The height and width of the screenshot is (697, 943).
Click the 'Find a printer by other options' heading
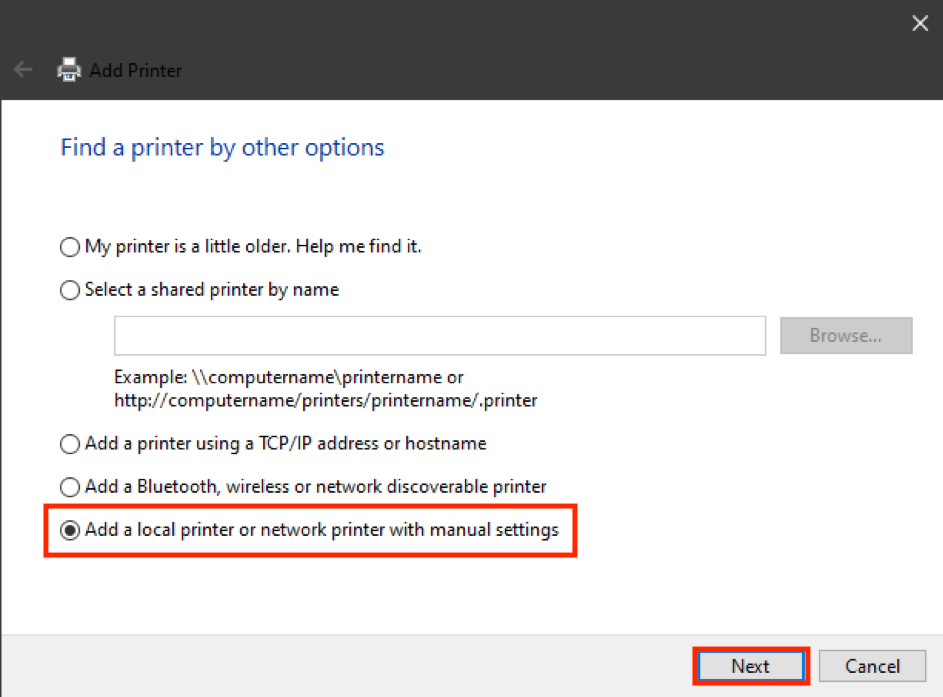pyautogui.click(x=222, y=147)
